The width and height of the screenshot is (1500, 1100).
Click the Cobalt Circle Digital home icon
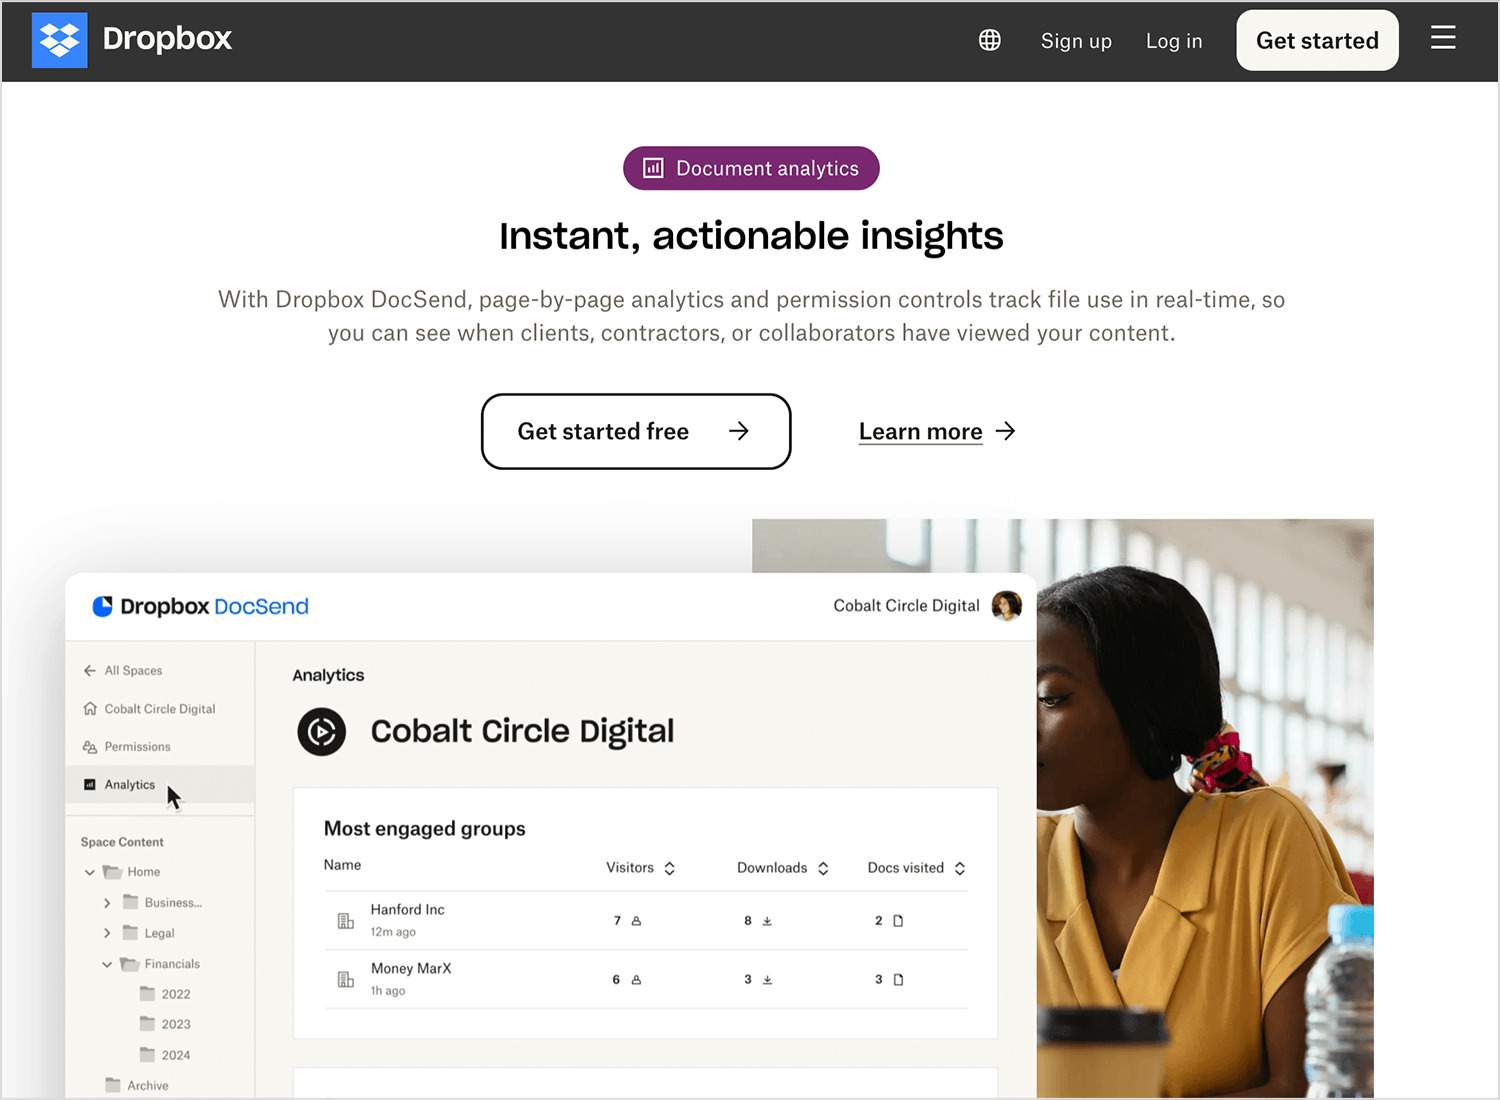[90, 709]
